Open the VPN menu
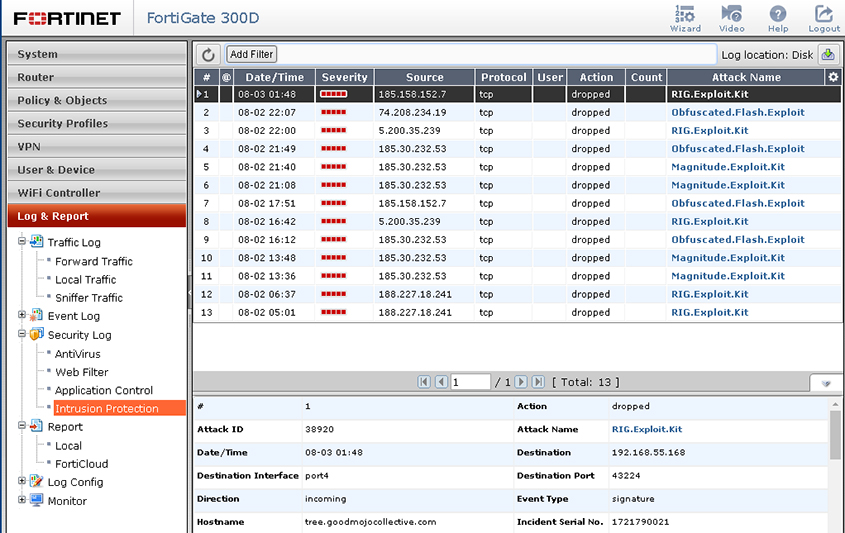This screenshot has width=845, height=533. 97,147
